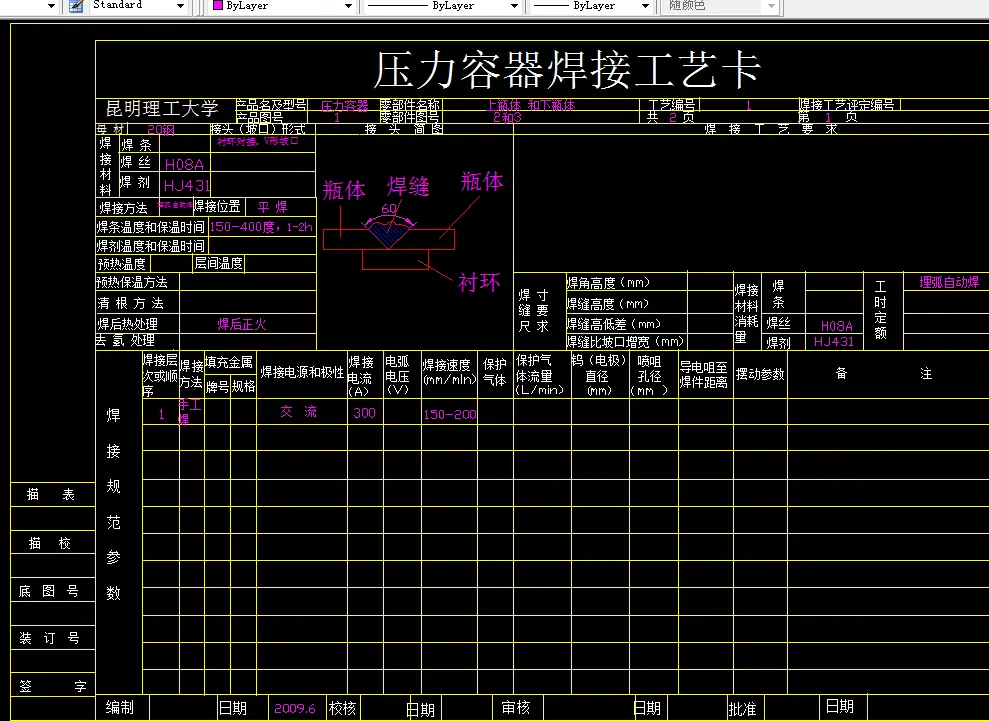The width and height of the screenshot is (989, 721).
Task: Select the 2009.6 date text at bottom
Action: pyautogui.click(x=296, y=707)
